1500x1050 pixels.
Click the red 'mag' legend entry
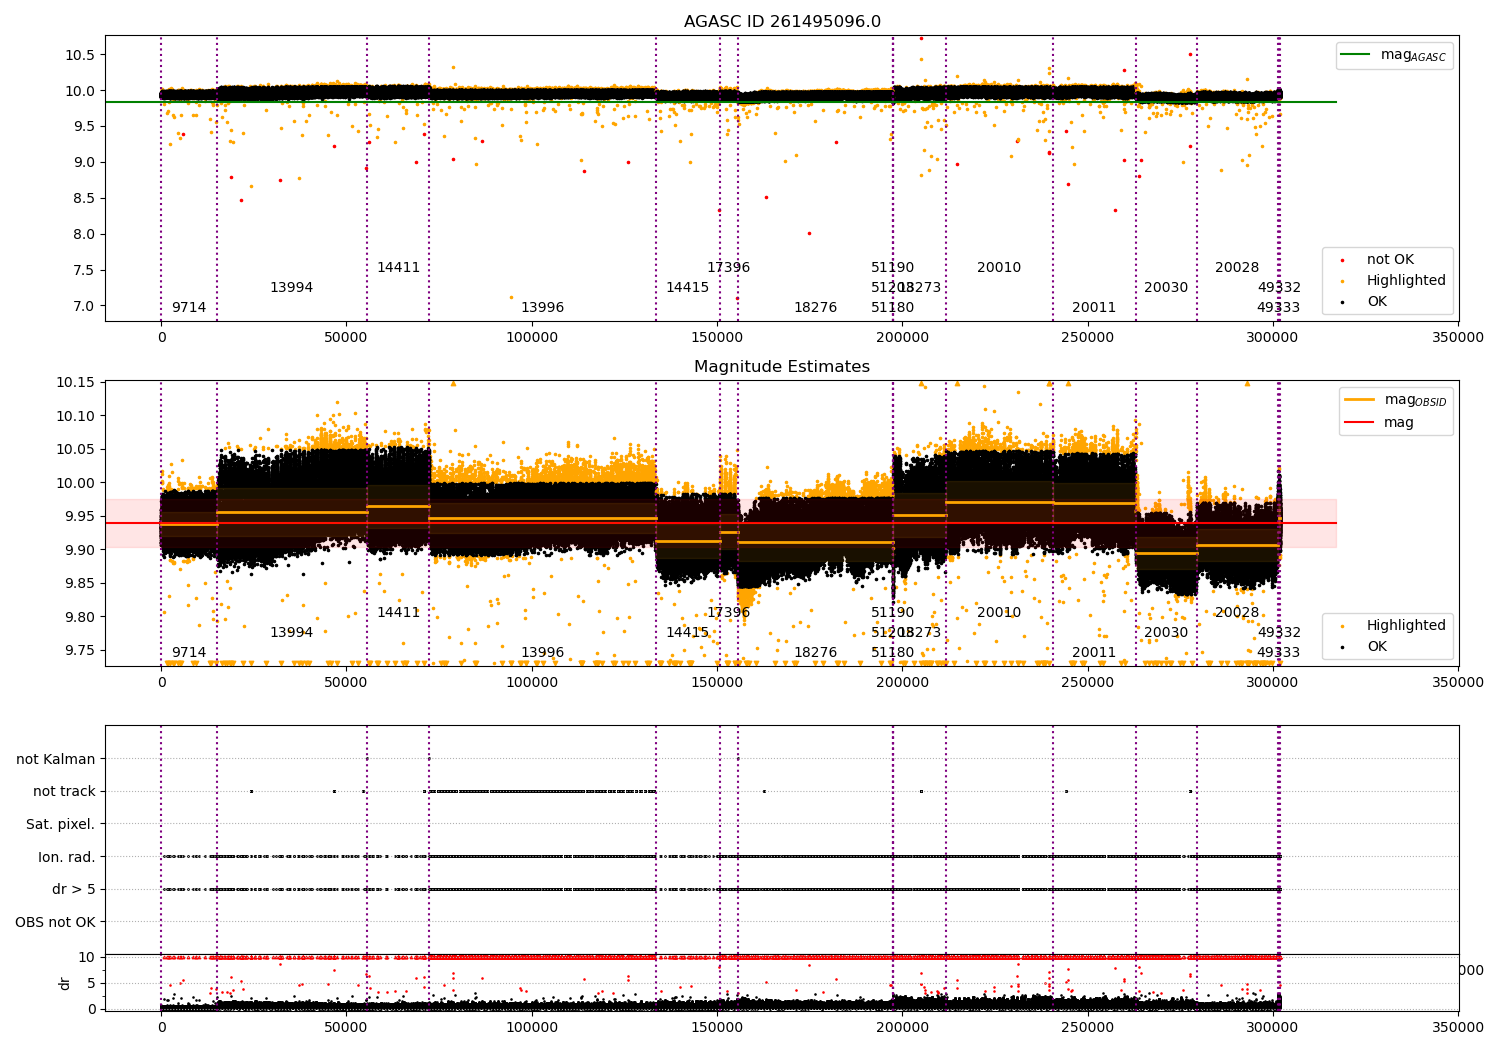(x=1380, y=423)
